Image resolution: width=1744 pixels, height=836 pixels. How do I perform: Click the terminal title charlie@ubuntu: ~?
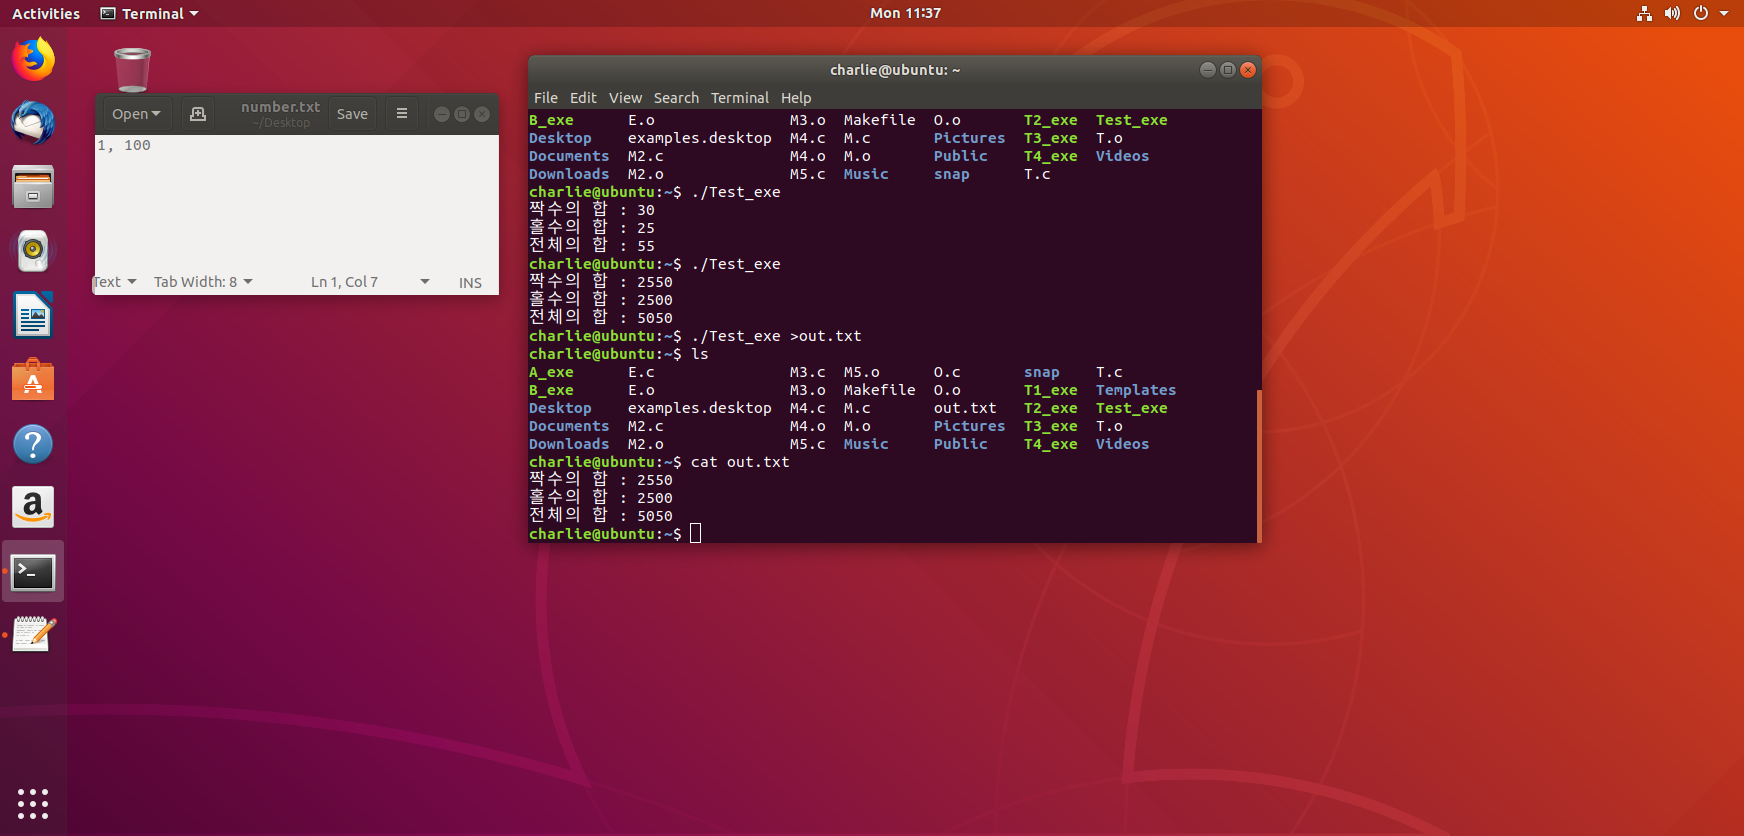coord(895,70)
